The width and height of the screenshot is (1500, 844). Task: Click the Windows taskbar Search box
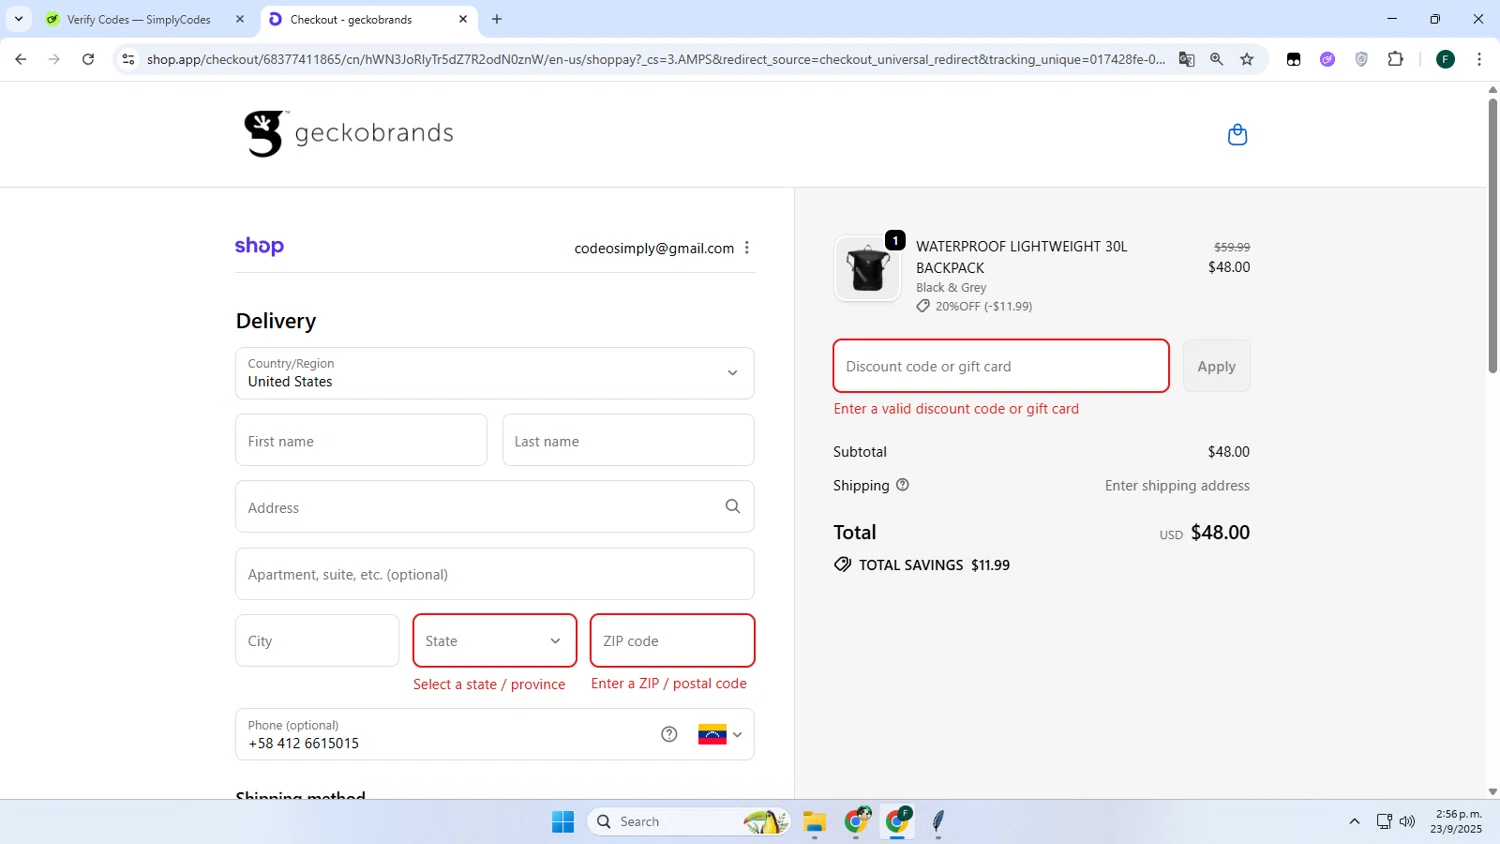[687, 821]
